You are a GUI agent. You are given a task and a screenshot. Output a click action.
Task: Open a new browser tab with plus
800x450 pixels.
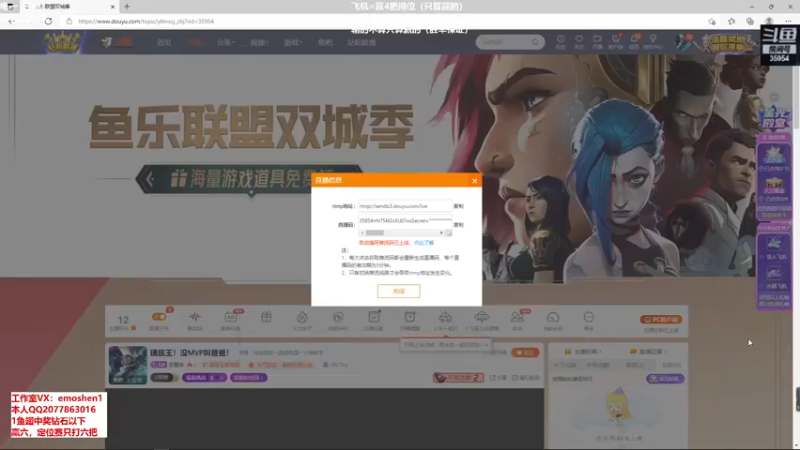tap(127, 7)
